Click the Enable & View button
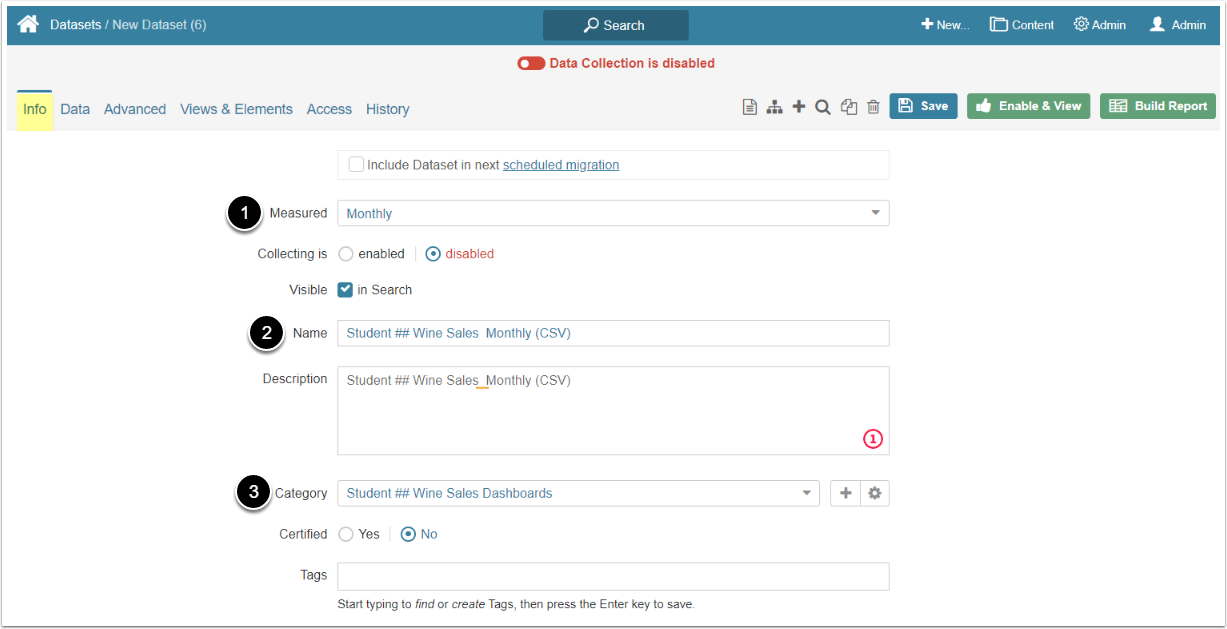The height and width of the screenshot is (629, 1227). (x=1028, y=106)
